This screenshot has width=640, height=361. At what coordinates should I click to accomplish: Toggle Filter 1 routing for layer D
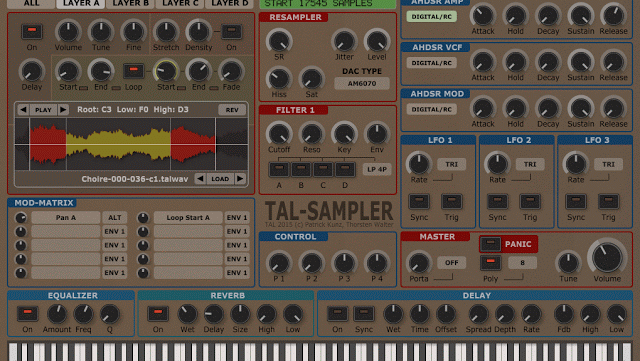[345, 169]
